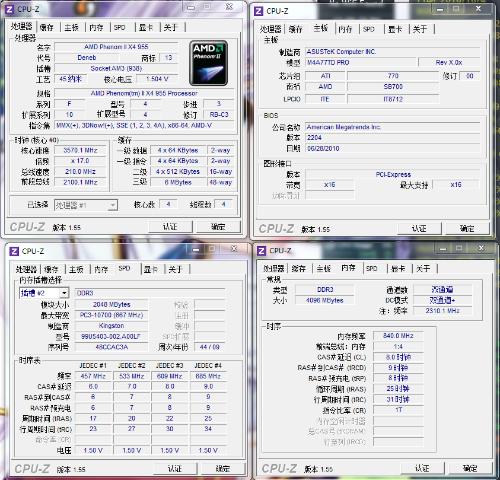Click the BIOS vendor 'American Megatrends Inc.'
Screen dimensions: 500x480
click(x=393, y=127)
